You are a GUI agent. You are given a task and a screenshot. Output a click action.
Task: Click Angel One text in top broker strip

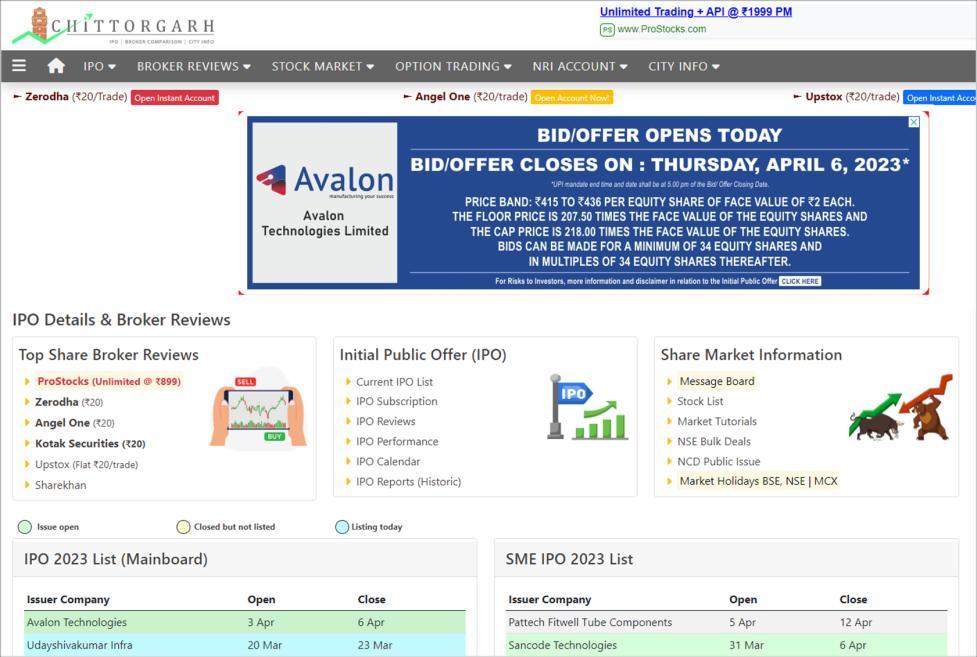click(x=442, y=97)
